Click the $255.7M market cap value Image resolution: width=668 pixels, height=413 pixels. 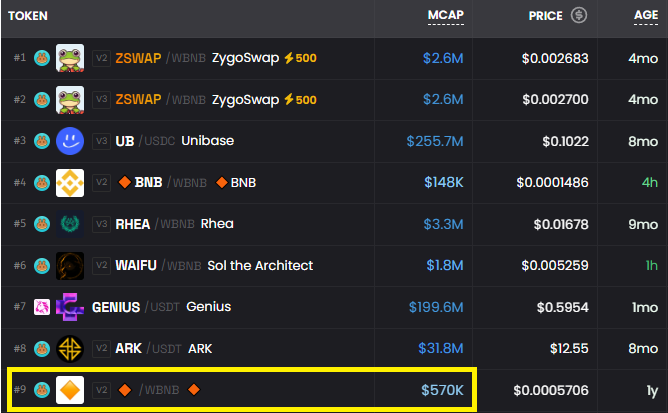click(435, 141)
